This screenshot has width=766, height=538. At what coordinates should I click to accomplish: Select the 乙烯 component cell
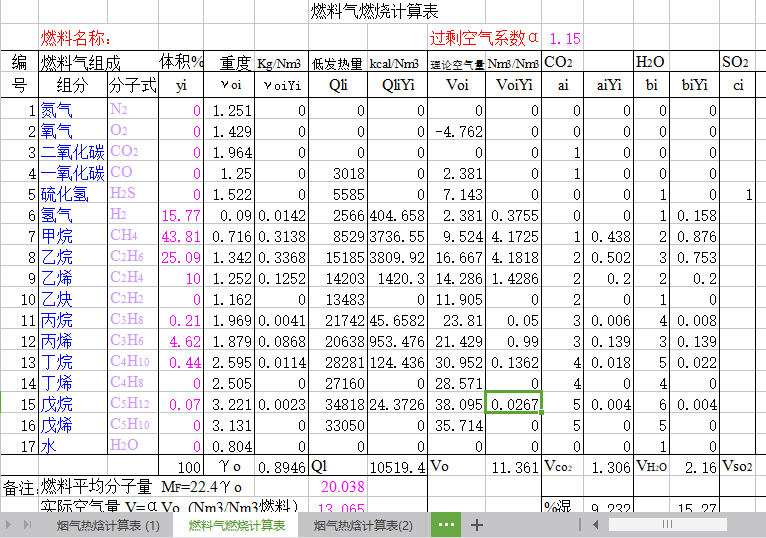(x=73, y=278)
